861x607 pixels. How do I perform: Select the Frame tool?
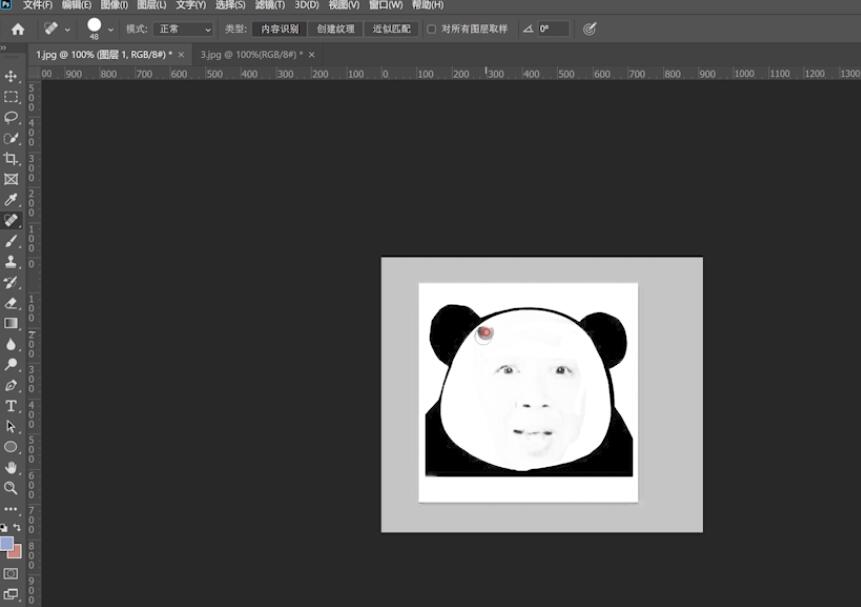10,179
